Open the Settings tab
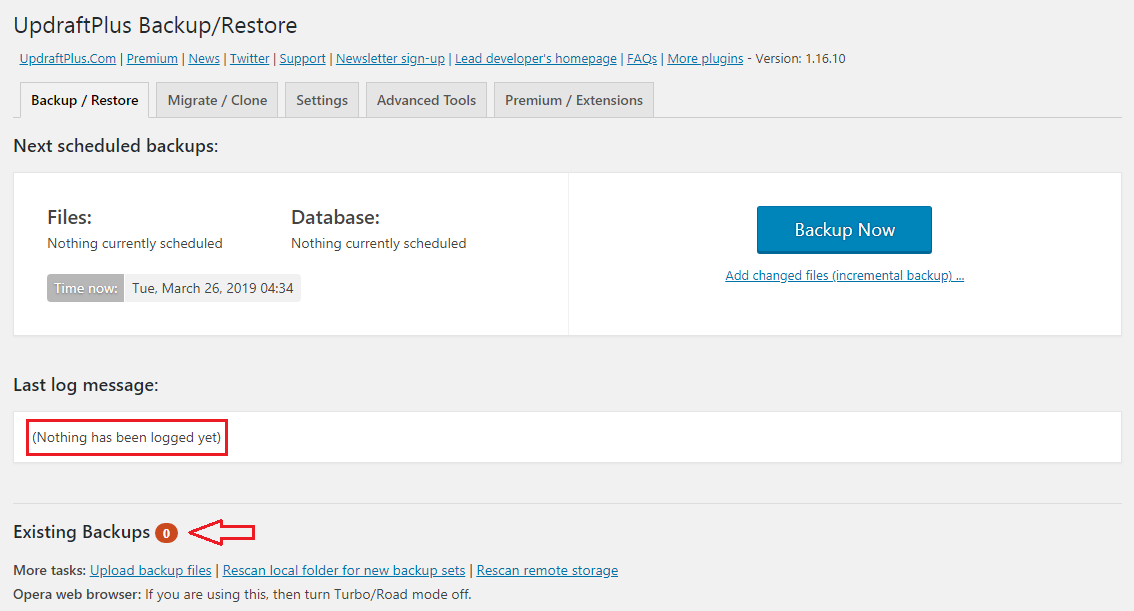1134x611 pixels. (x=322, y=100)
